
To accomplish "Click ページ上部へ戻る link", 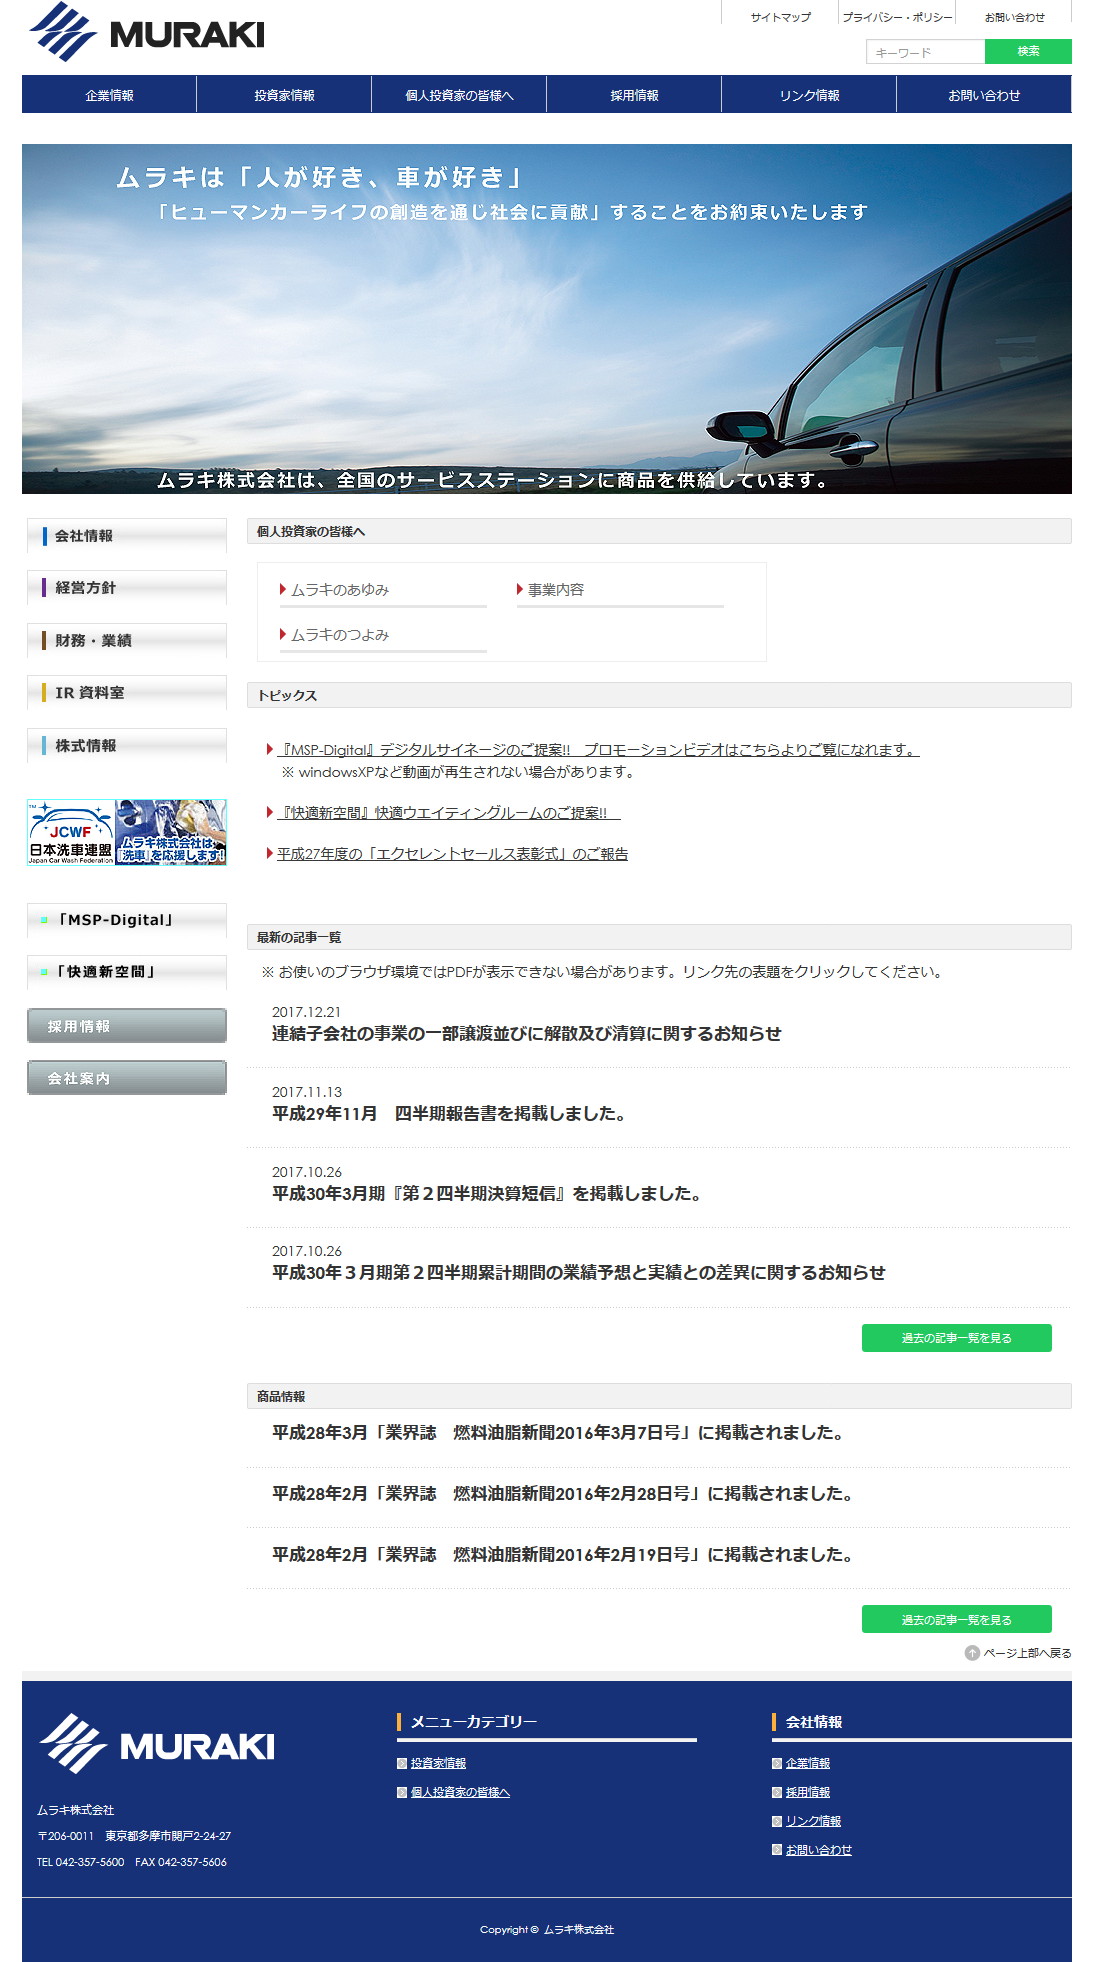I will point(1027,1653).
